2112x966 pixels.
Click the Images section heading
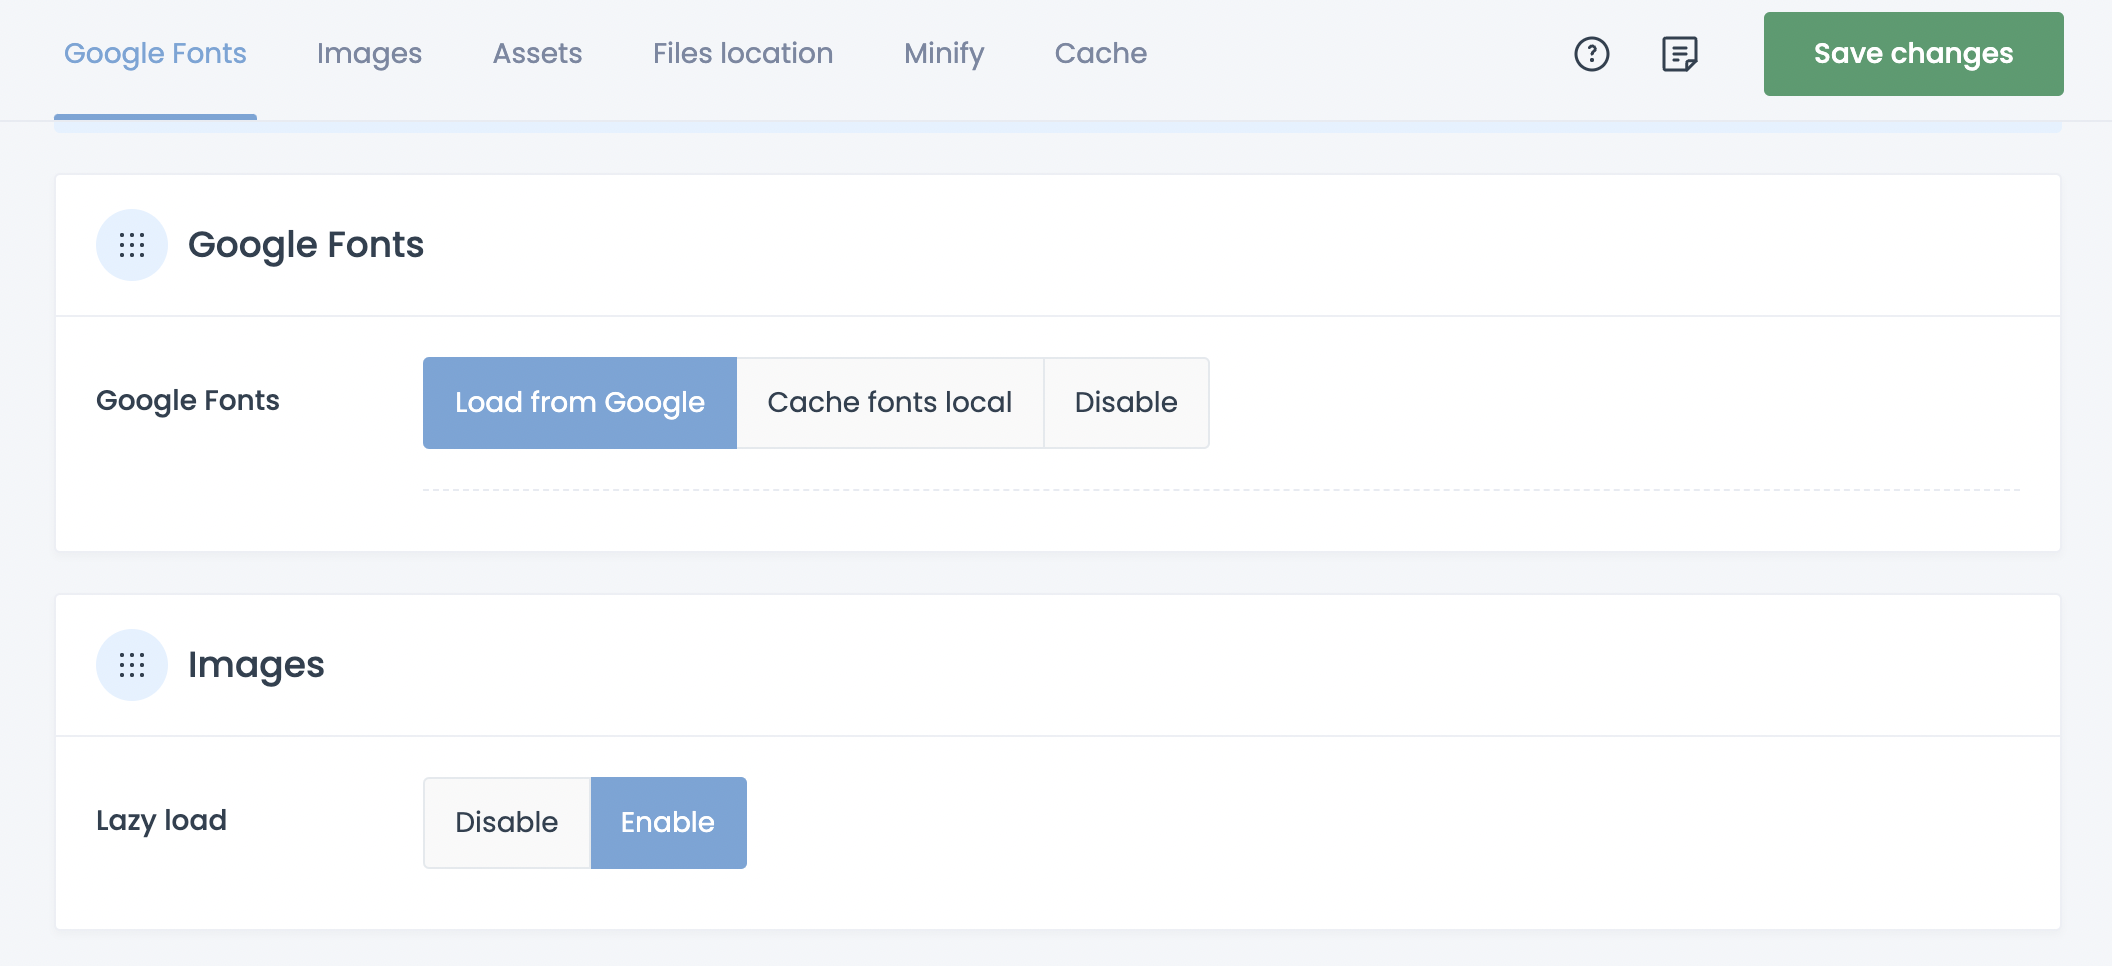[x=256, y=665]
